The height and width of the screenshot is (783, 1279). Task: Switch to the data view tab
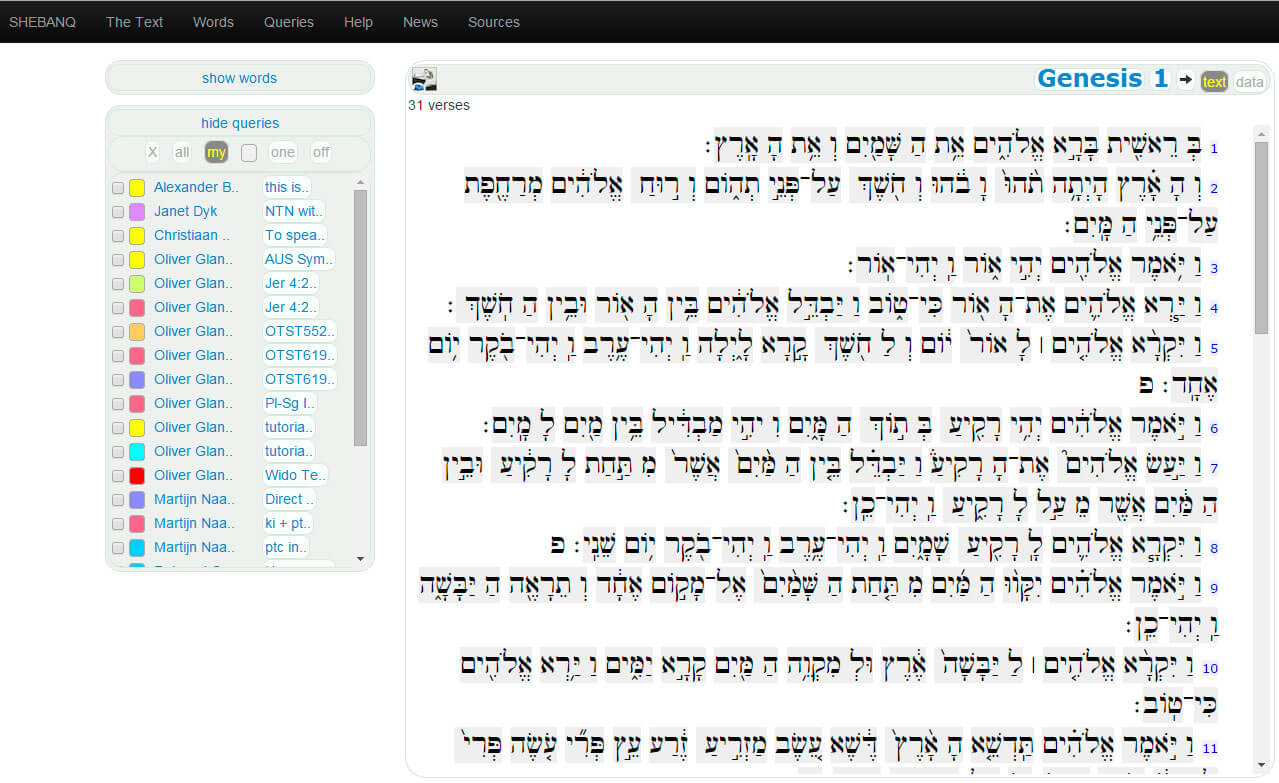pyautogui.click(x=1249, y=82)
